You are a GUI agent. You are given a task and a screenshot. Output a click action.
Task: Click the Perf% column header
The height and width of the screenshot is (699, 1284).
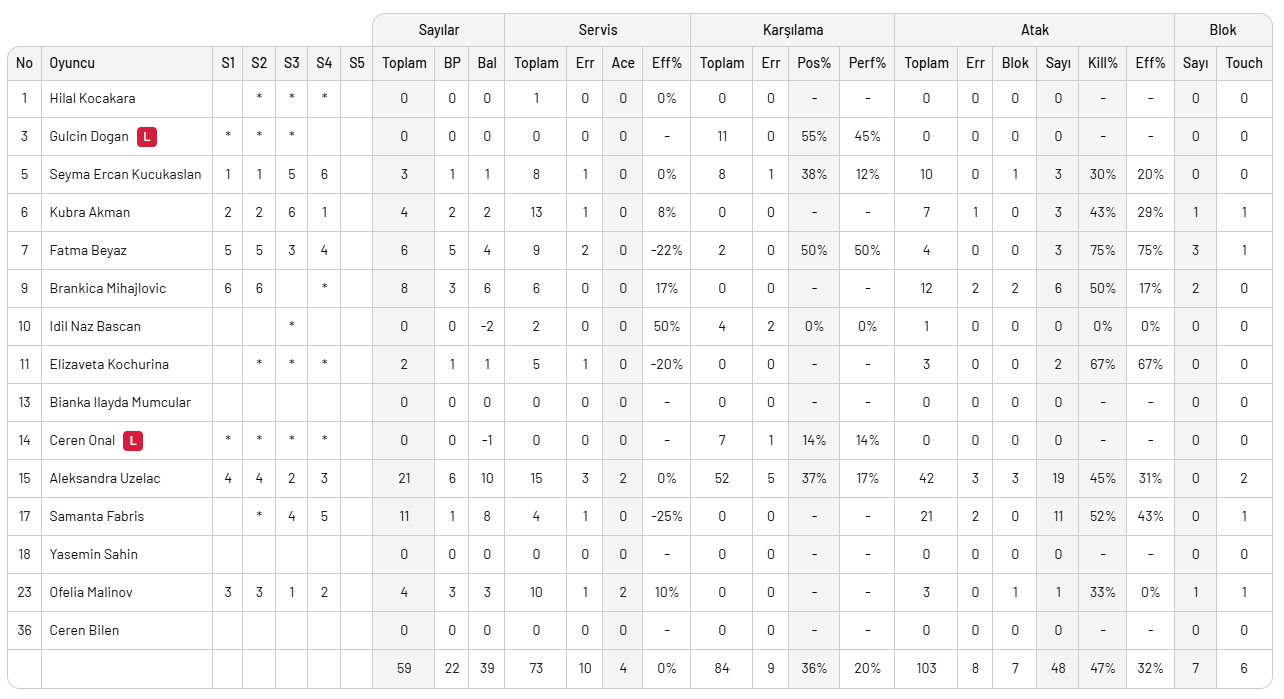867,63
